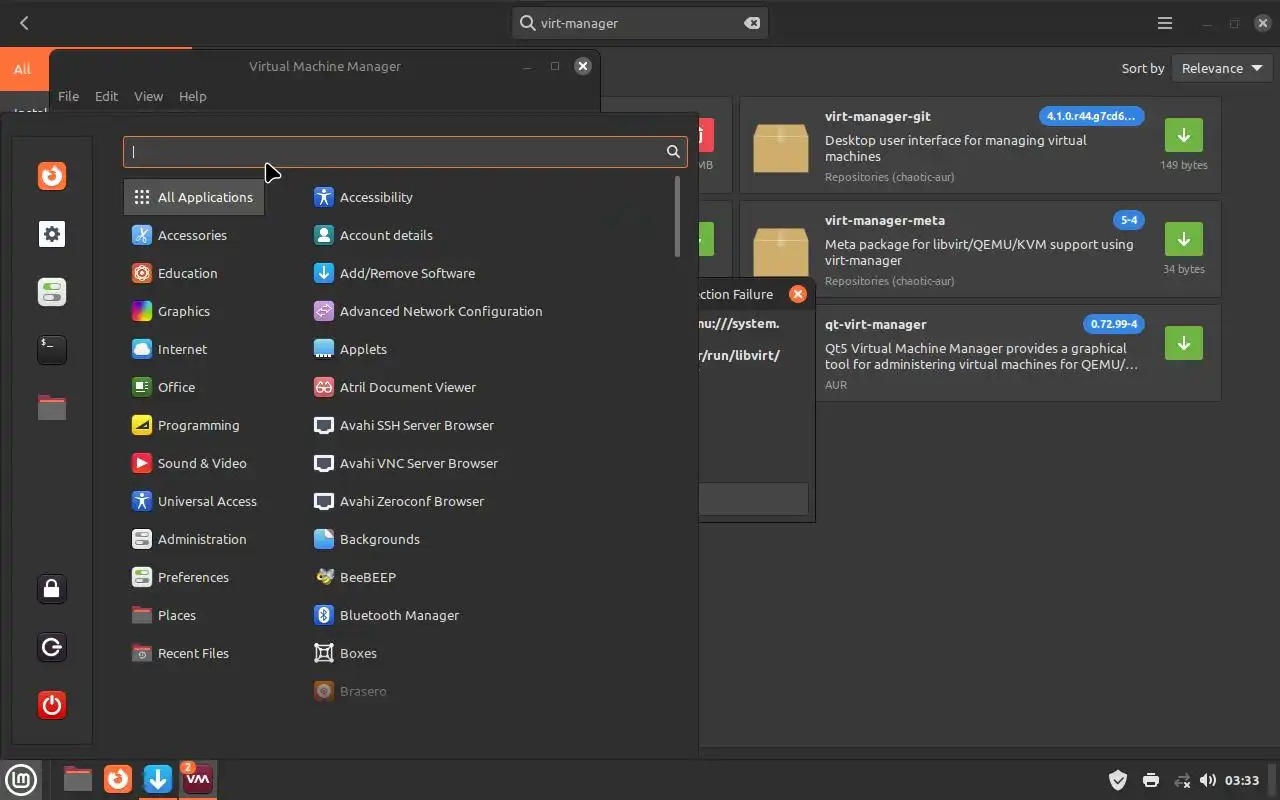The height and width of the screenshot is (800, 1280).
Task: Click the virt-manager search field
Action: coord(640,23)
